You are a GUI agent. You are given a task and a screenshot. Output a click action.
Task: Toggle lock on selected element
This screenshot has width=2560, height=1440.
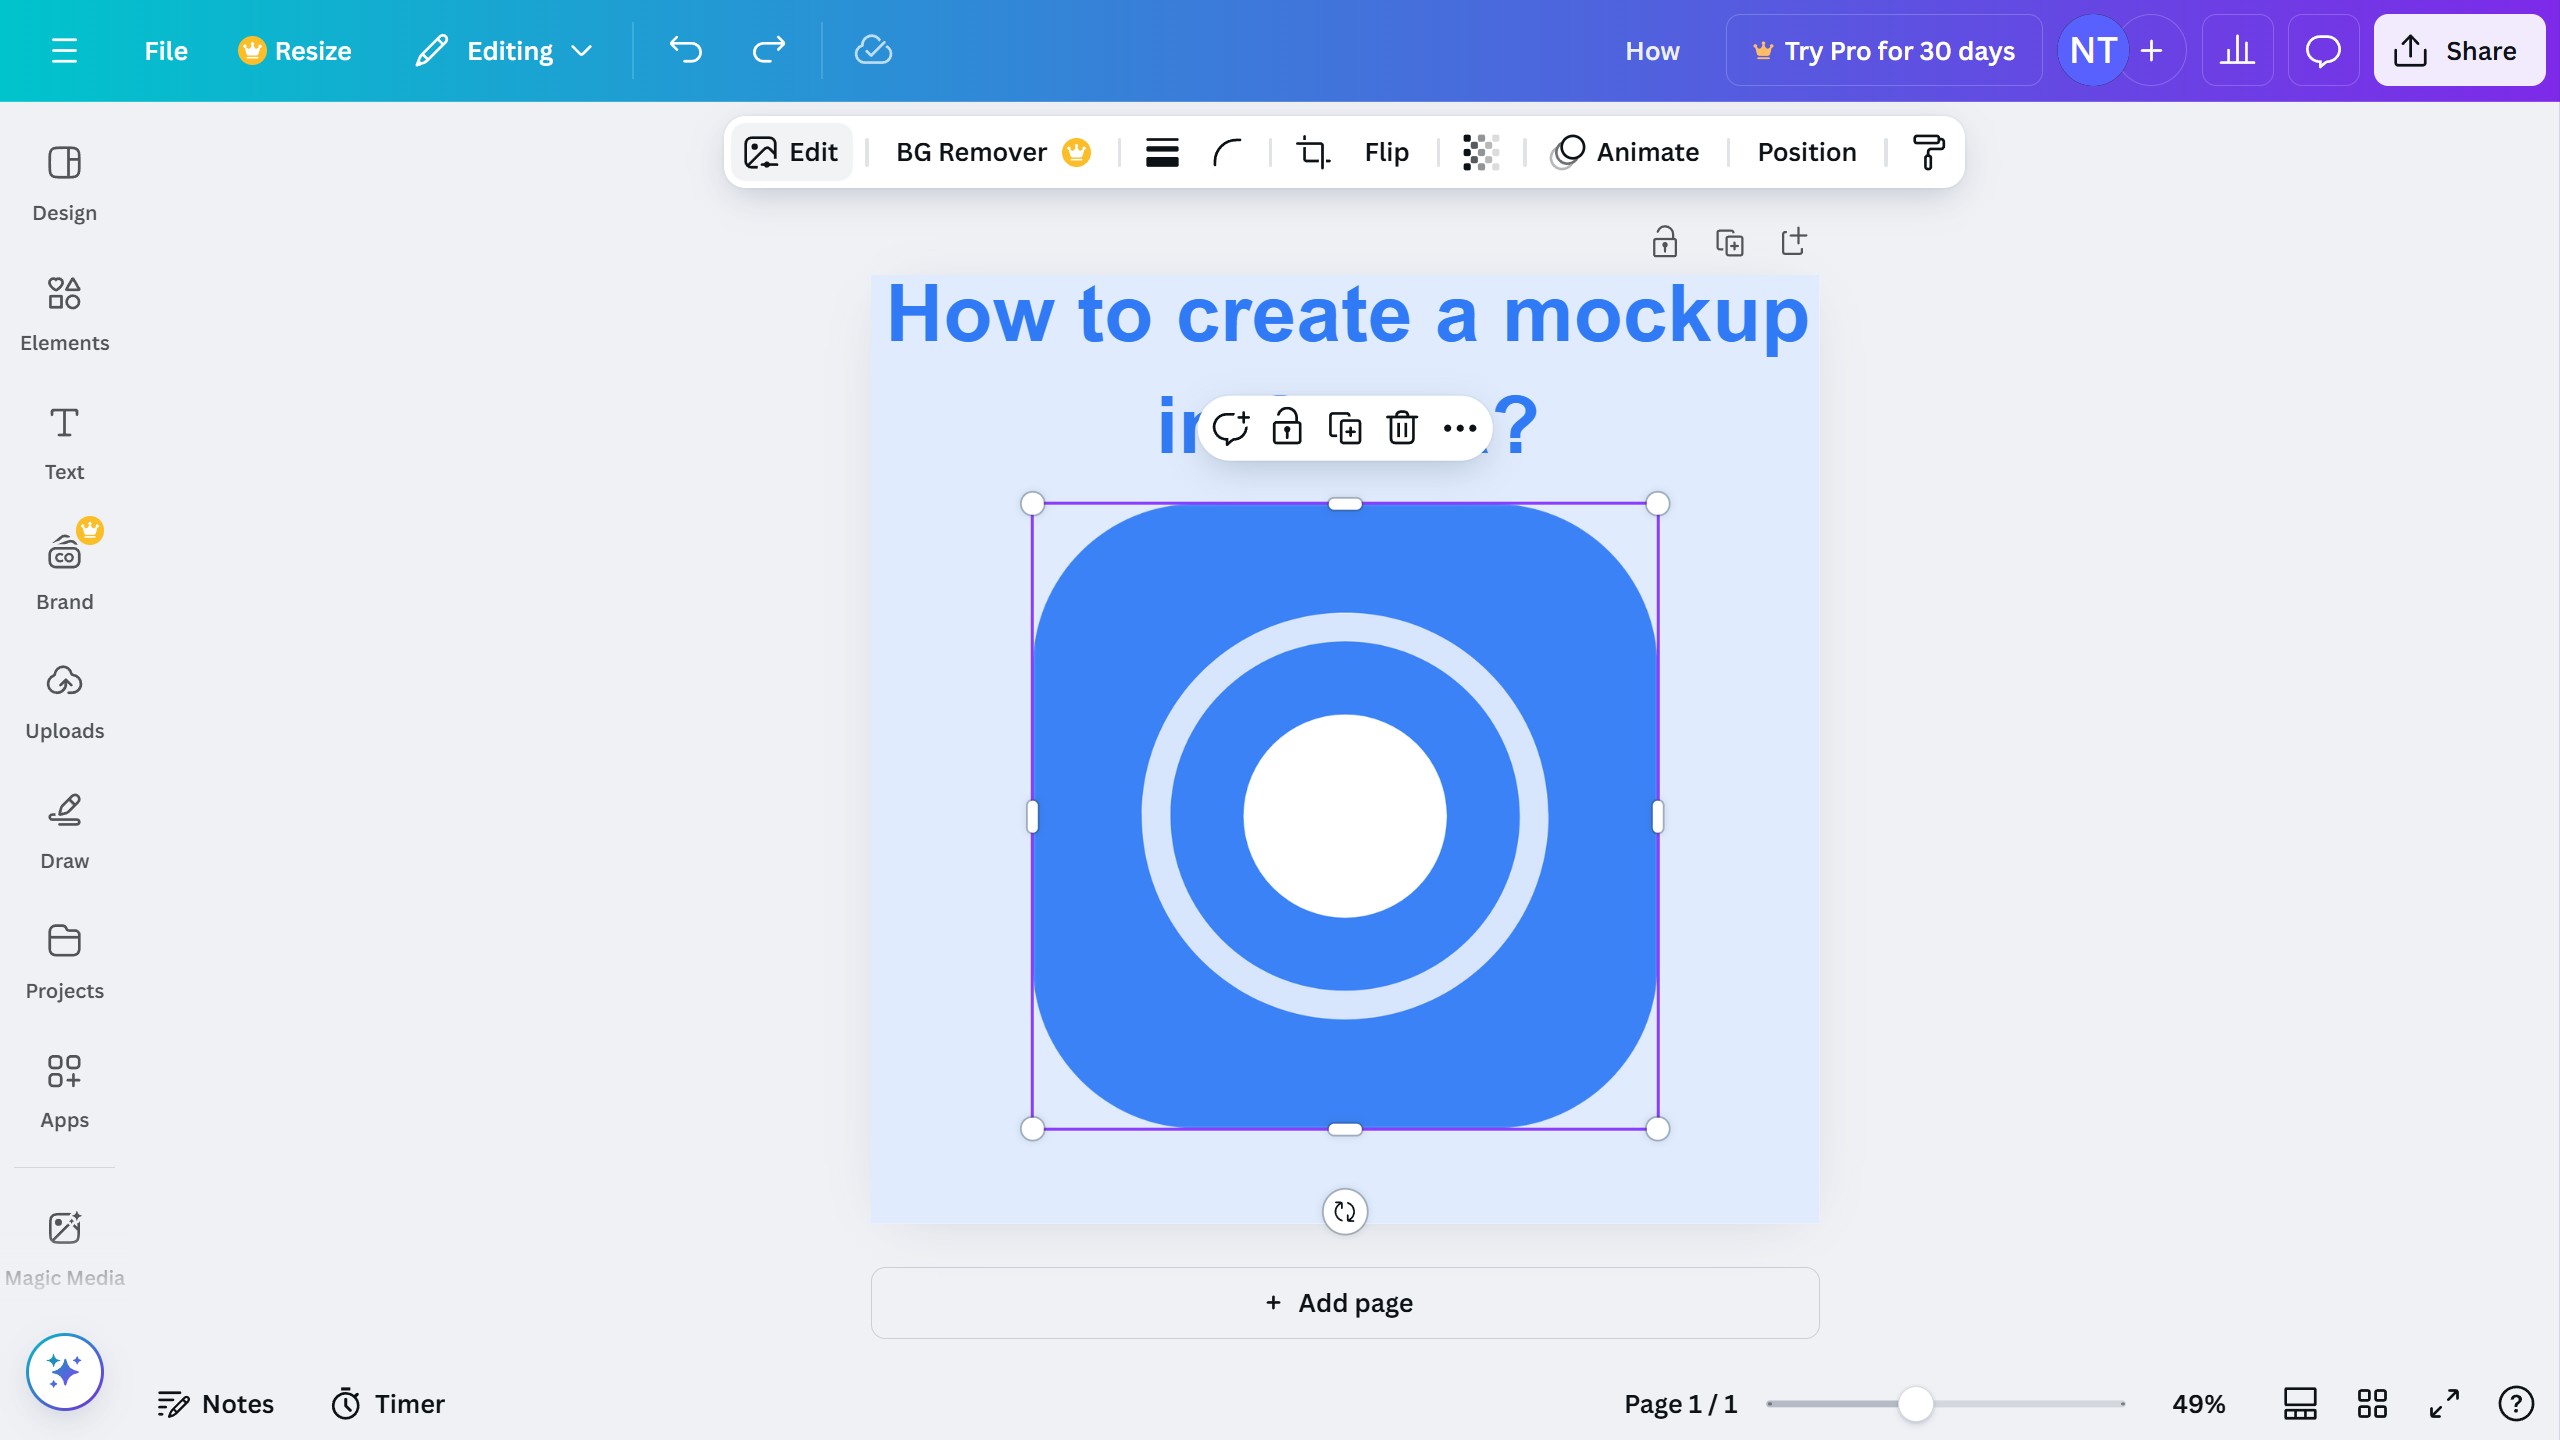(x=1287, y=428)
